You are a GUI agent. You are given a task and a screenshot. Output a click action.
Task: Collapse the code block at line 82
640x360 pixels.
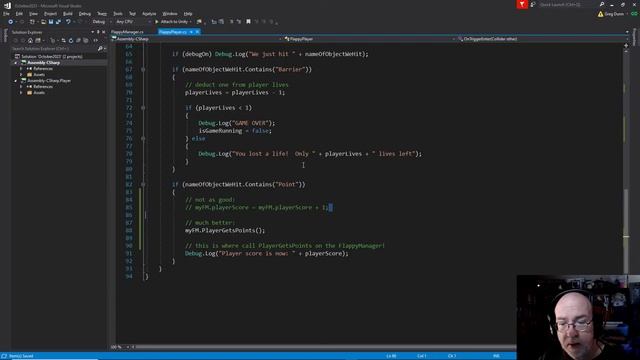coord(143,184)
